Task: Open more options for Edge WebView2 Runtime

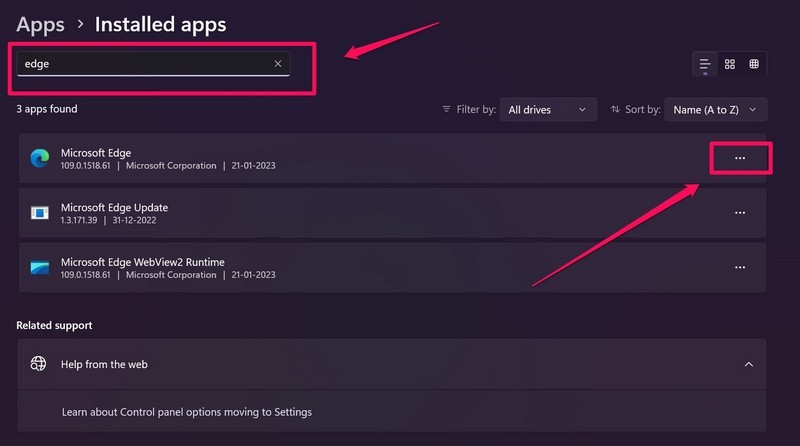Action: tap(740, 268)
